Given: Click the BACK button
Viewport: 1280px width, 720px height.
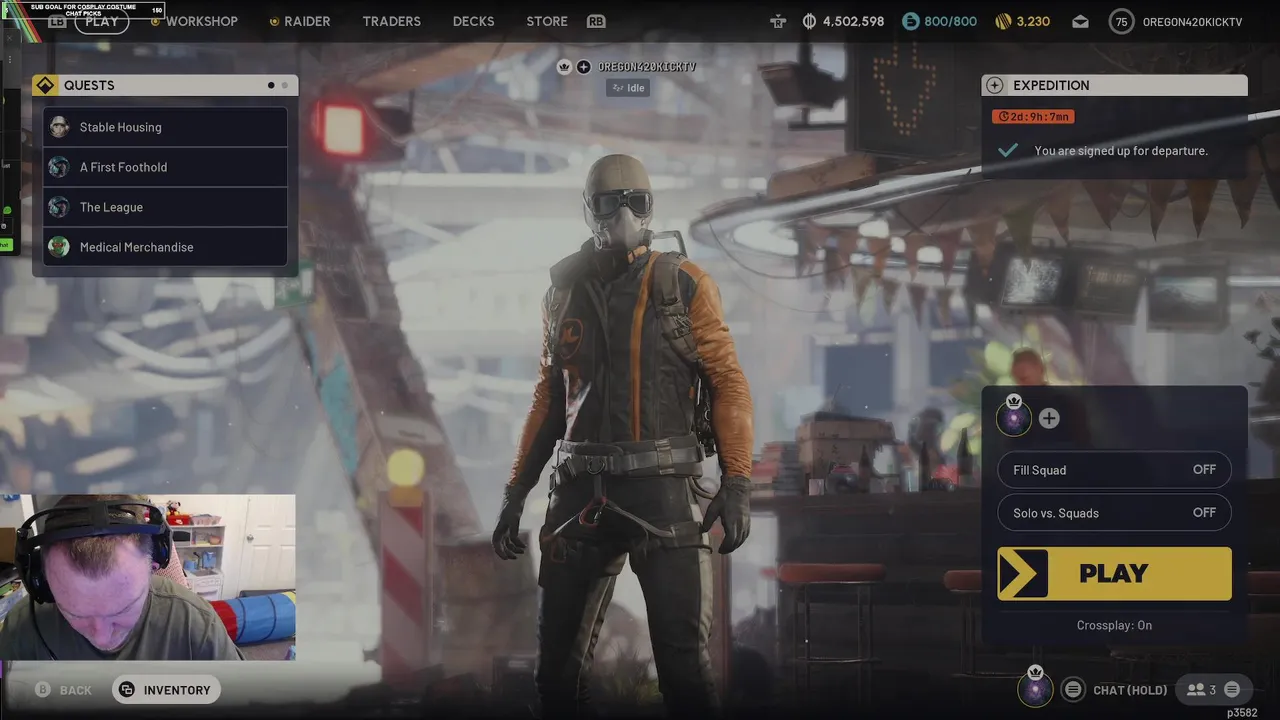Looking at the screenshot, I should (x=64, y=690).
